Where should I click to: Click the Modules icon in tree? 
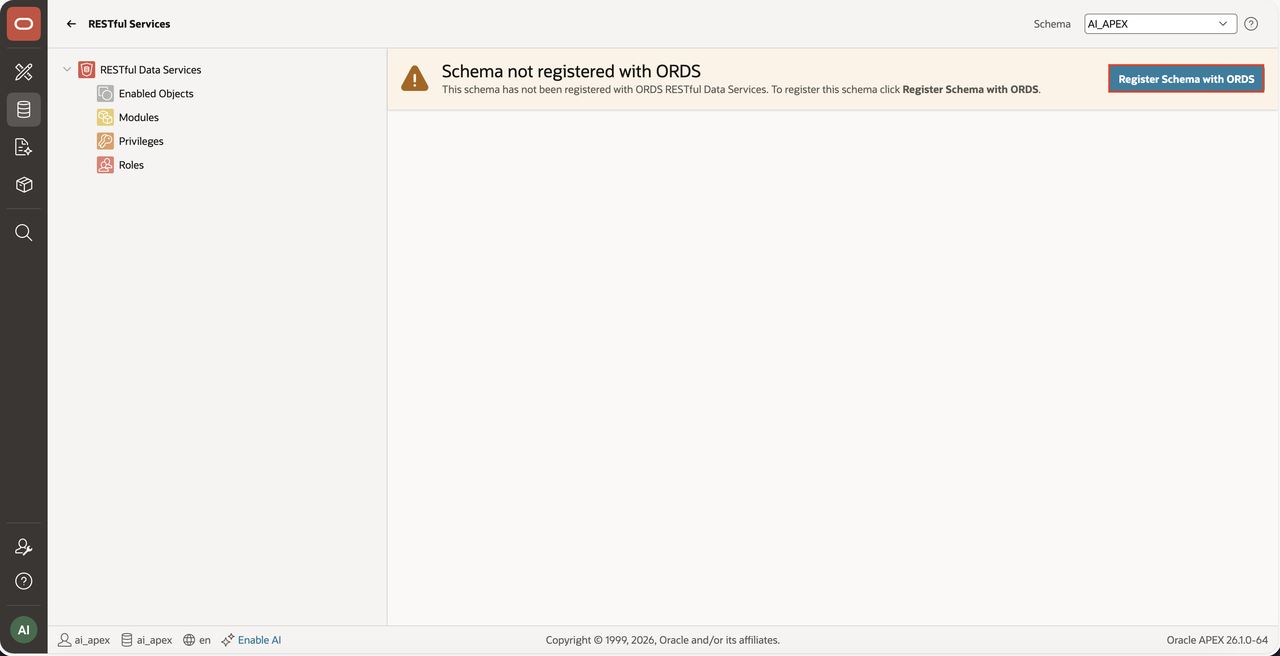105,117
